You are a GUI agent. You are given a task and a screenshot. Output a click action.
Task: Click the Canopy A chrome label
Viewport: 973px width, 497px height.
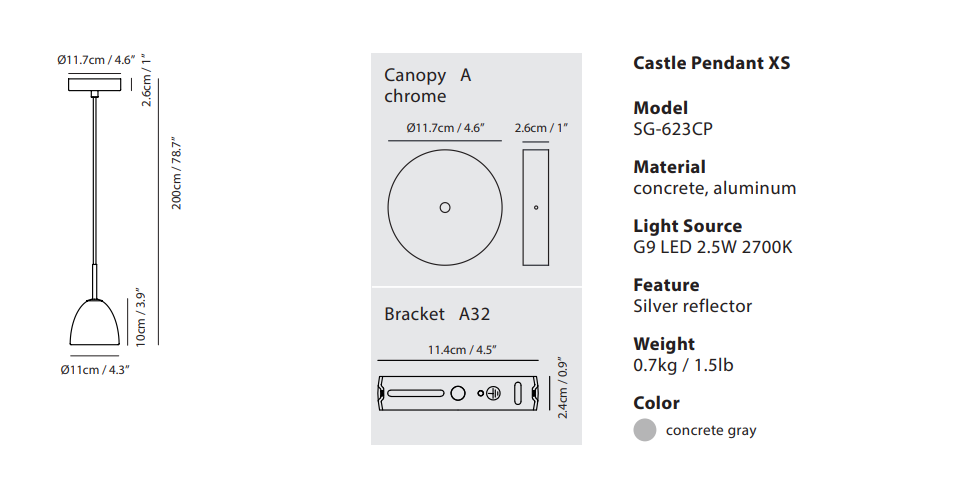(427, 86)
